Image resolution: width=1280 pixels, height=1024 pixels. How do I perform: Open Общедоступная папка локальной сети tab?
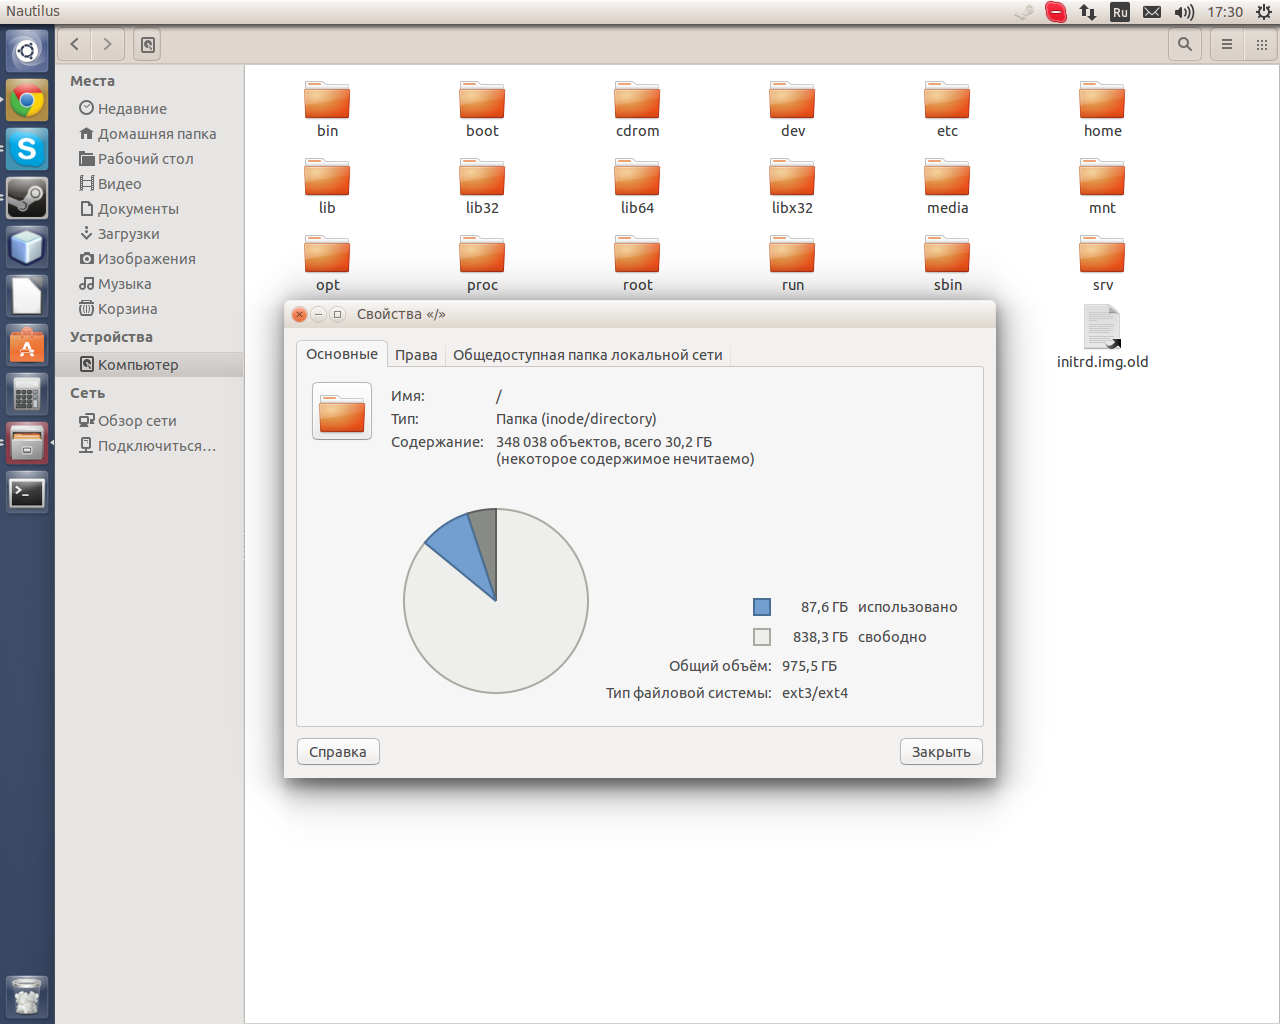click(x=587, y=355)
